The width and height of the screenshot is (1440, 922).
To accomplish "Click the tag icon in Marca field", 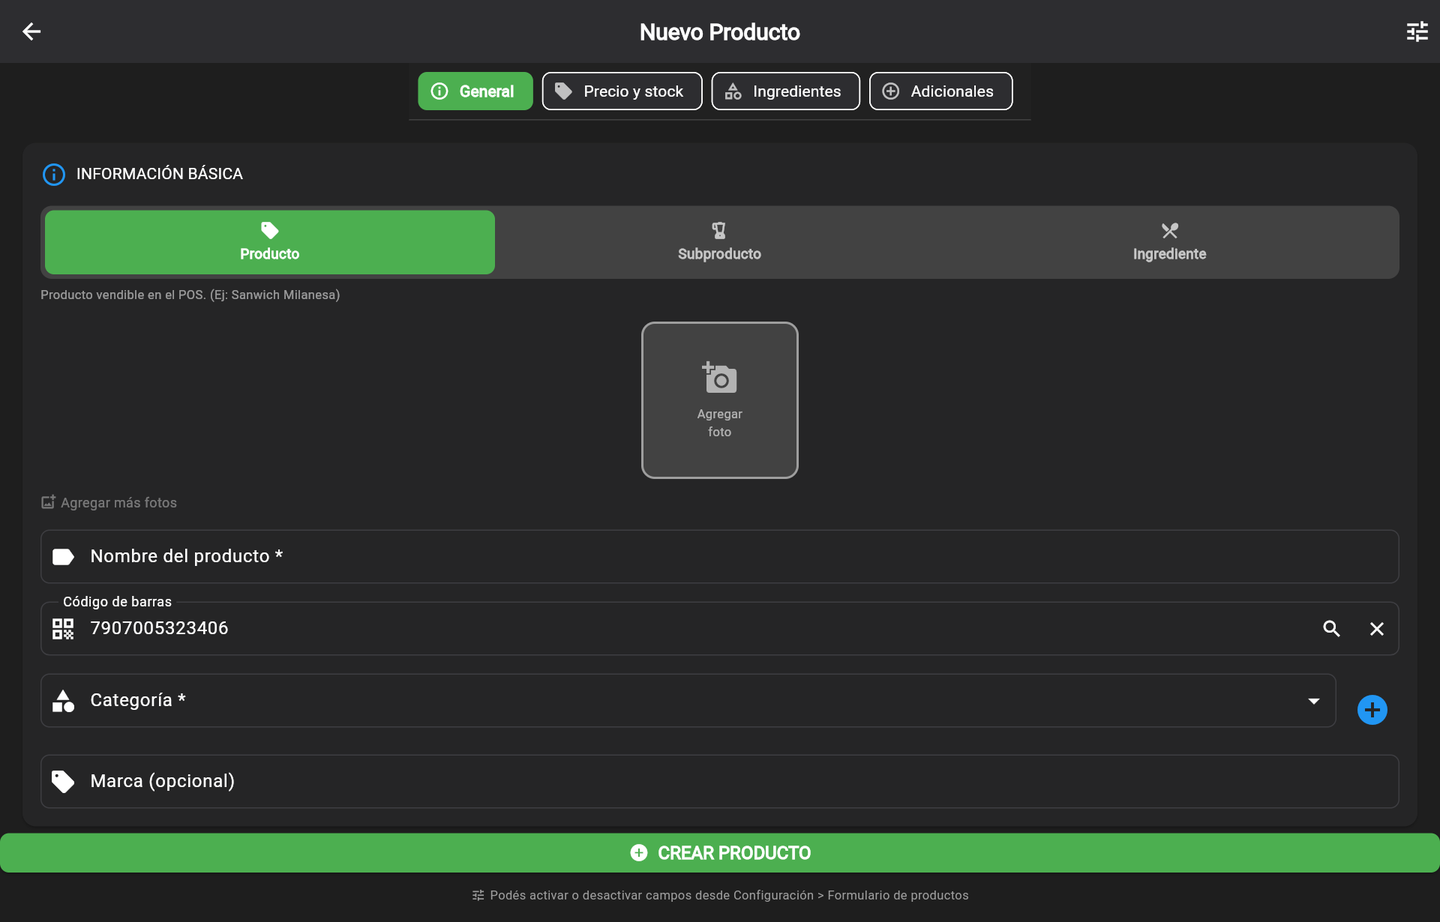I will pyautogui.click(x=63, y=781).
